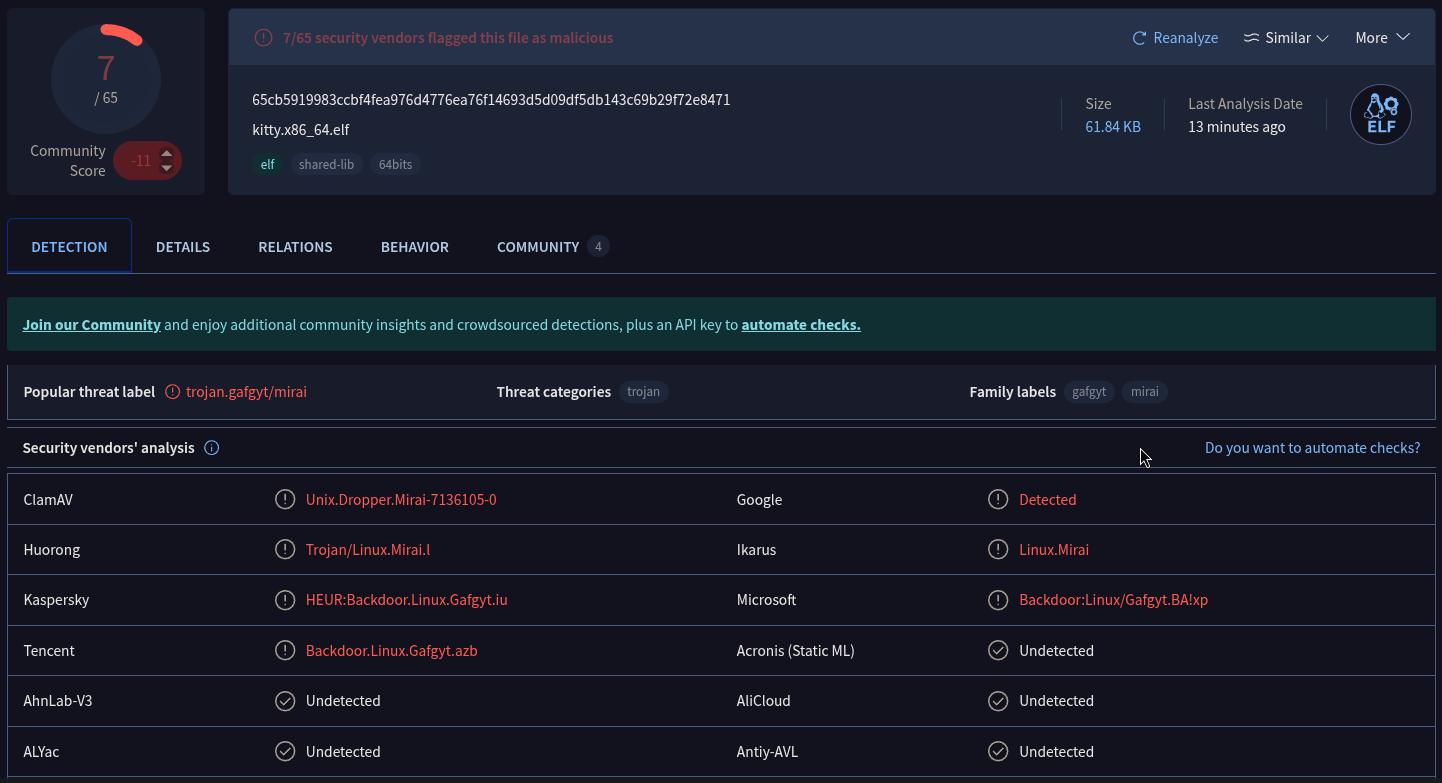The height and width of the screenshot is (783, 1442).
Task: Select the elf tag
Action: (x=267, y=164)
